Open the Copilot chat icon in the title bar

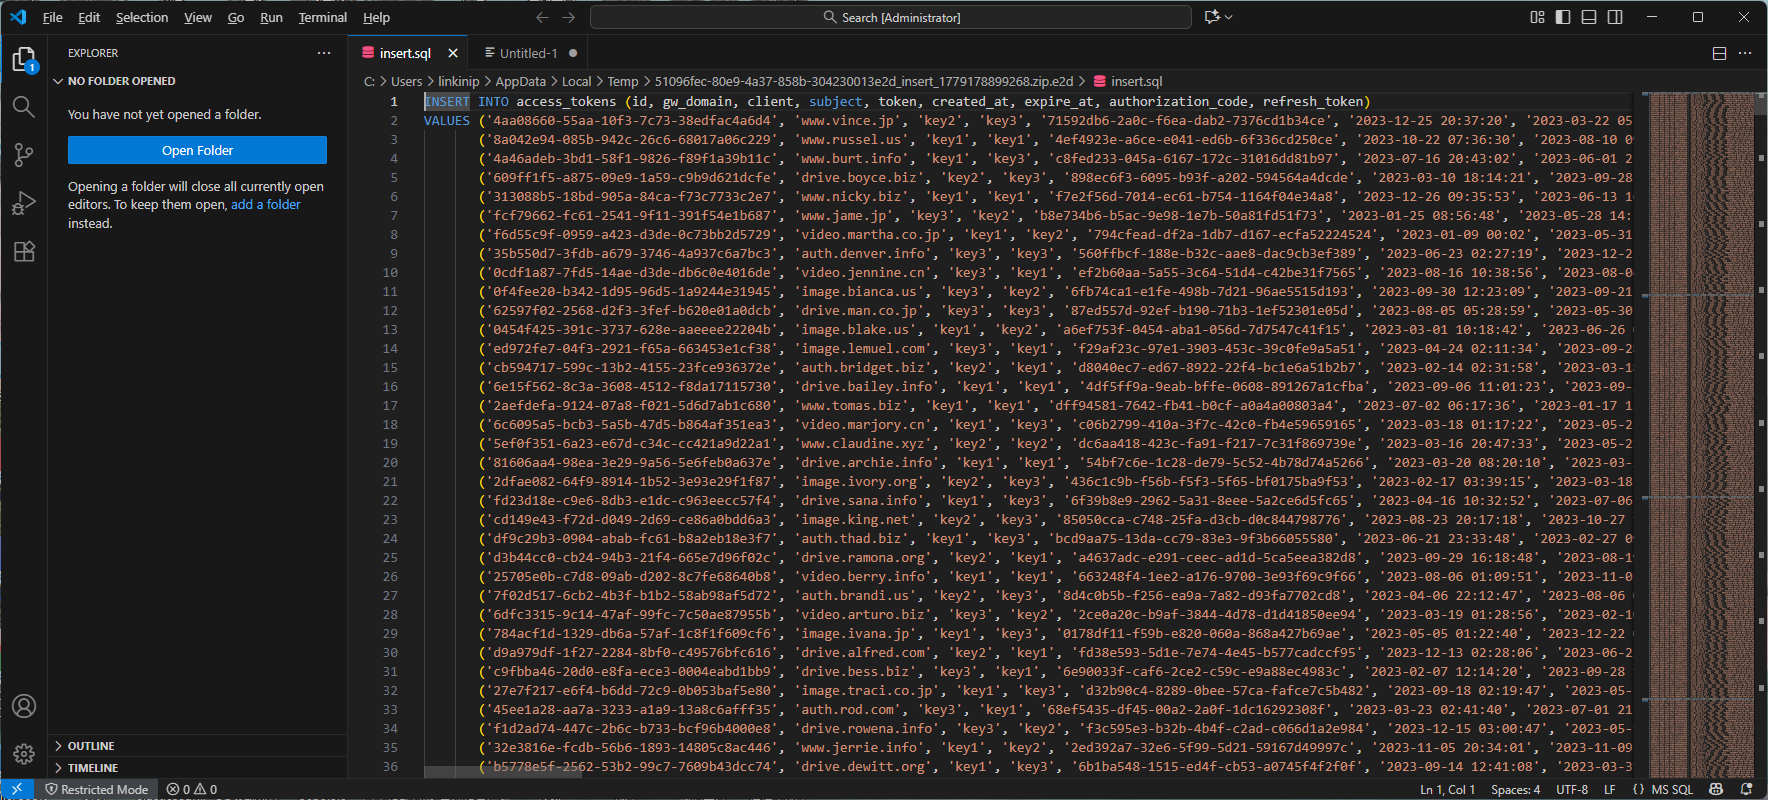1212,17
